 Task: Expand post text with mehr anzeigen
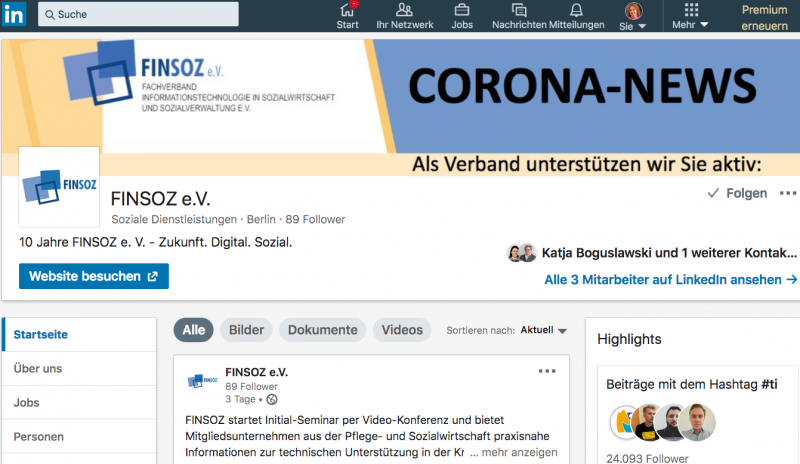(x=519, y=453)
